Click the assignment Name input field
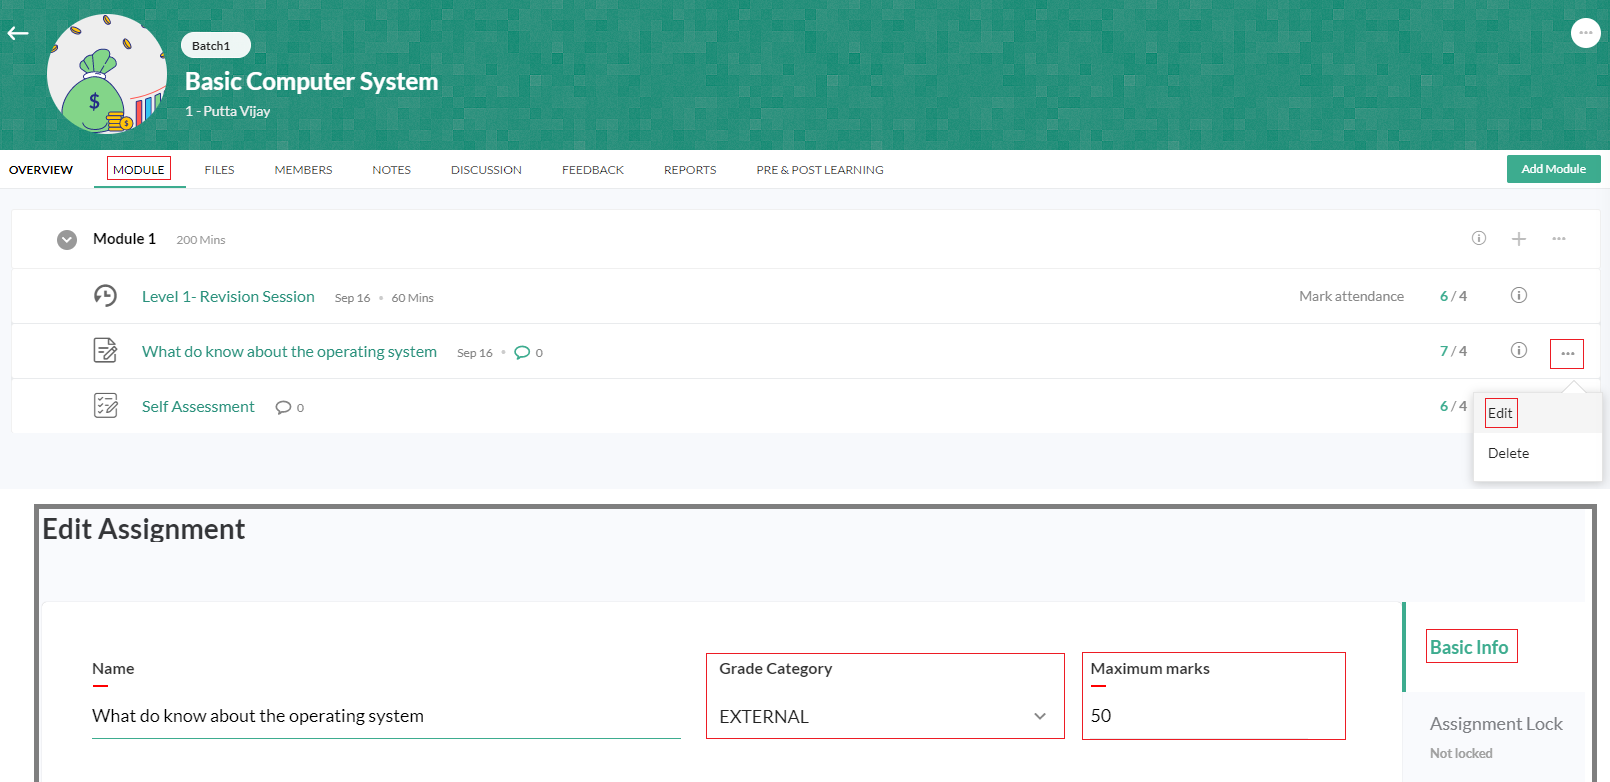Viewport: 1610px width, 782px height. coord(386,716)
